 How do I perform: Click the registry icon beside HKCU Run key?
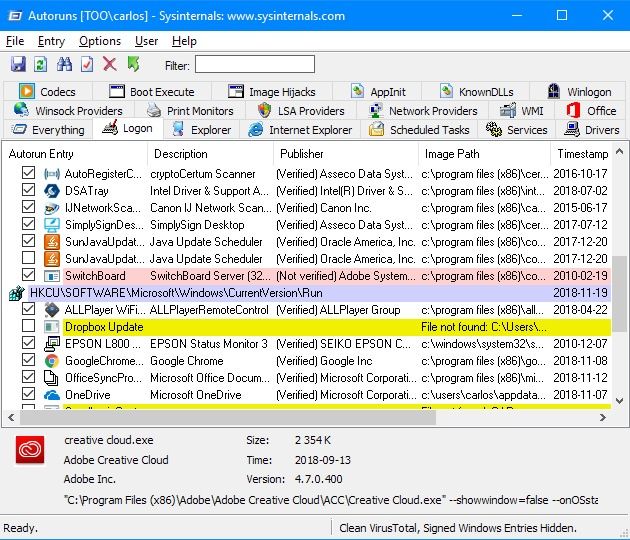(x=16, y=293)
